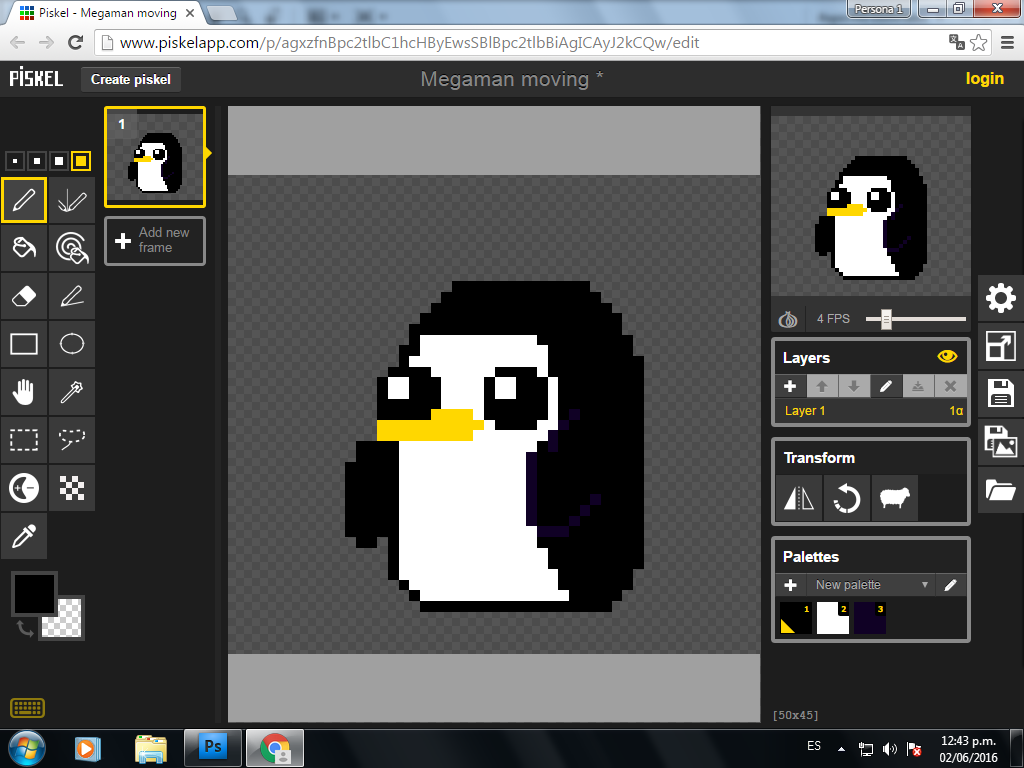Select the Eraser tool
This screenshot has width=1024, height=768.
tap(24, 296)
